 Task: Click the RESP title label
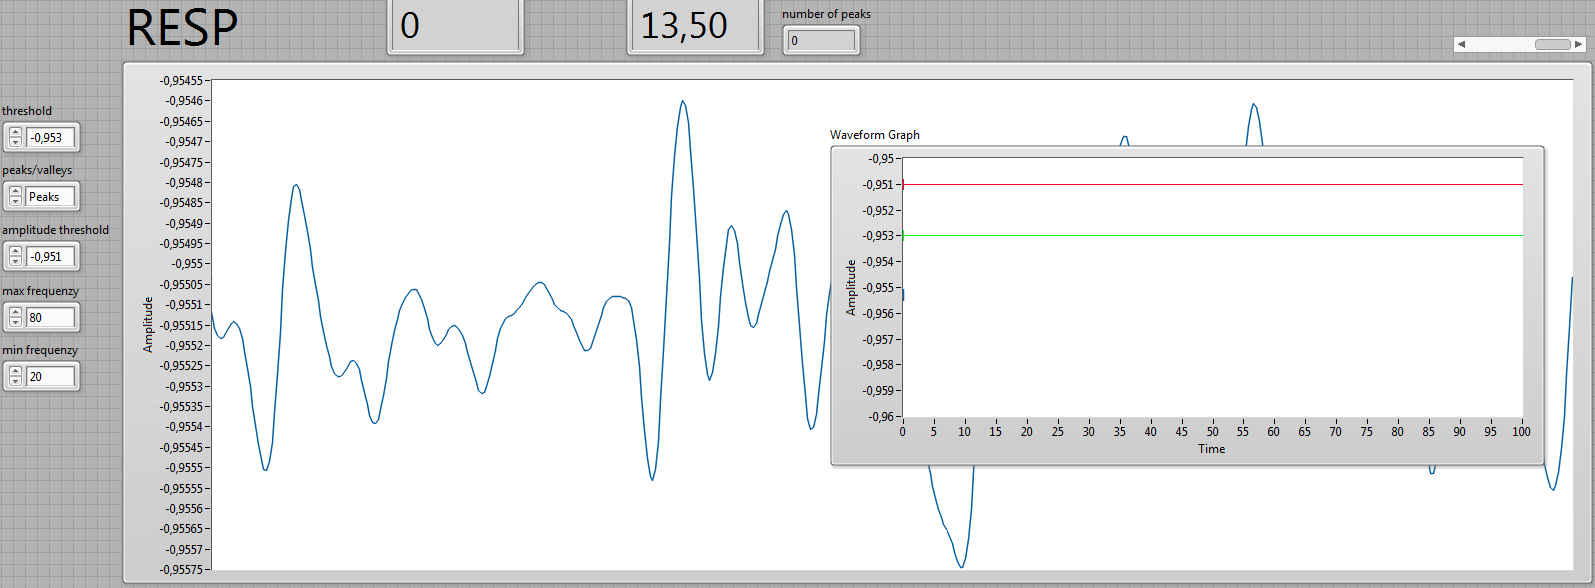click(x=183, y=27)
